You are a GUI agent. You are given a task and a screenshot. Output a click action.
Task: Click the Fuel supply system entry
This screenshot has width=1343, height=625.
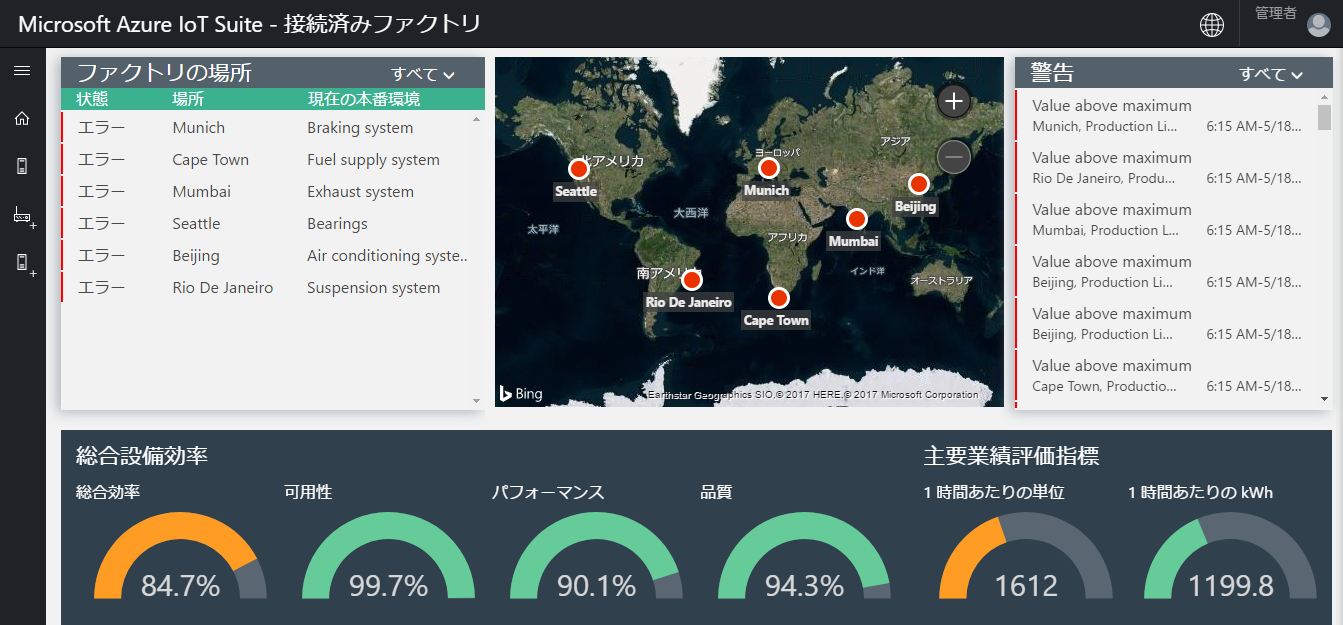coord(373,160)
